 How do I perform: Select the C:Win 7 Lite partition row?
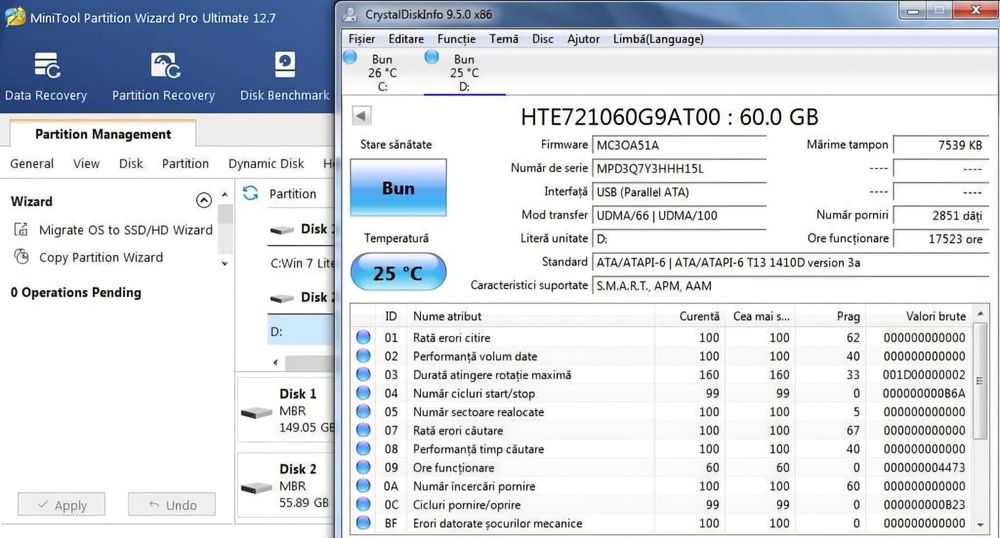(x=301, y=263)
